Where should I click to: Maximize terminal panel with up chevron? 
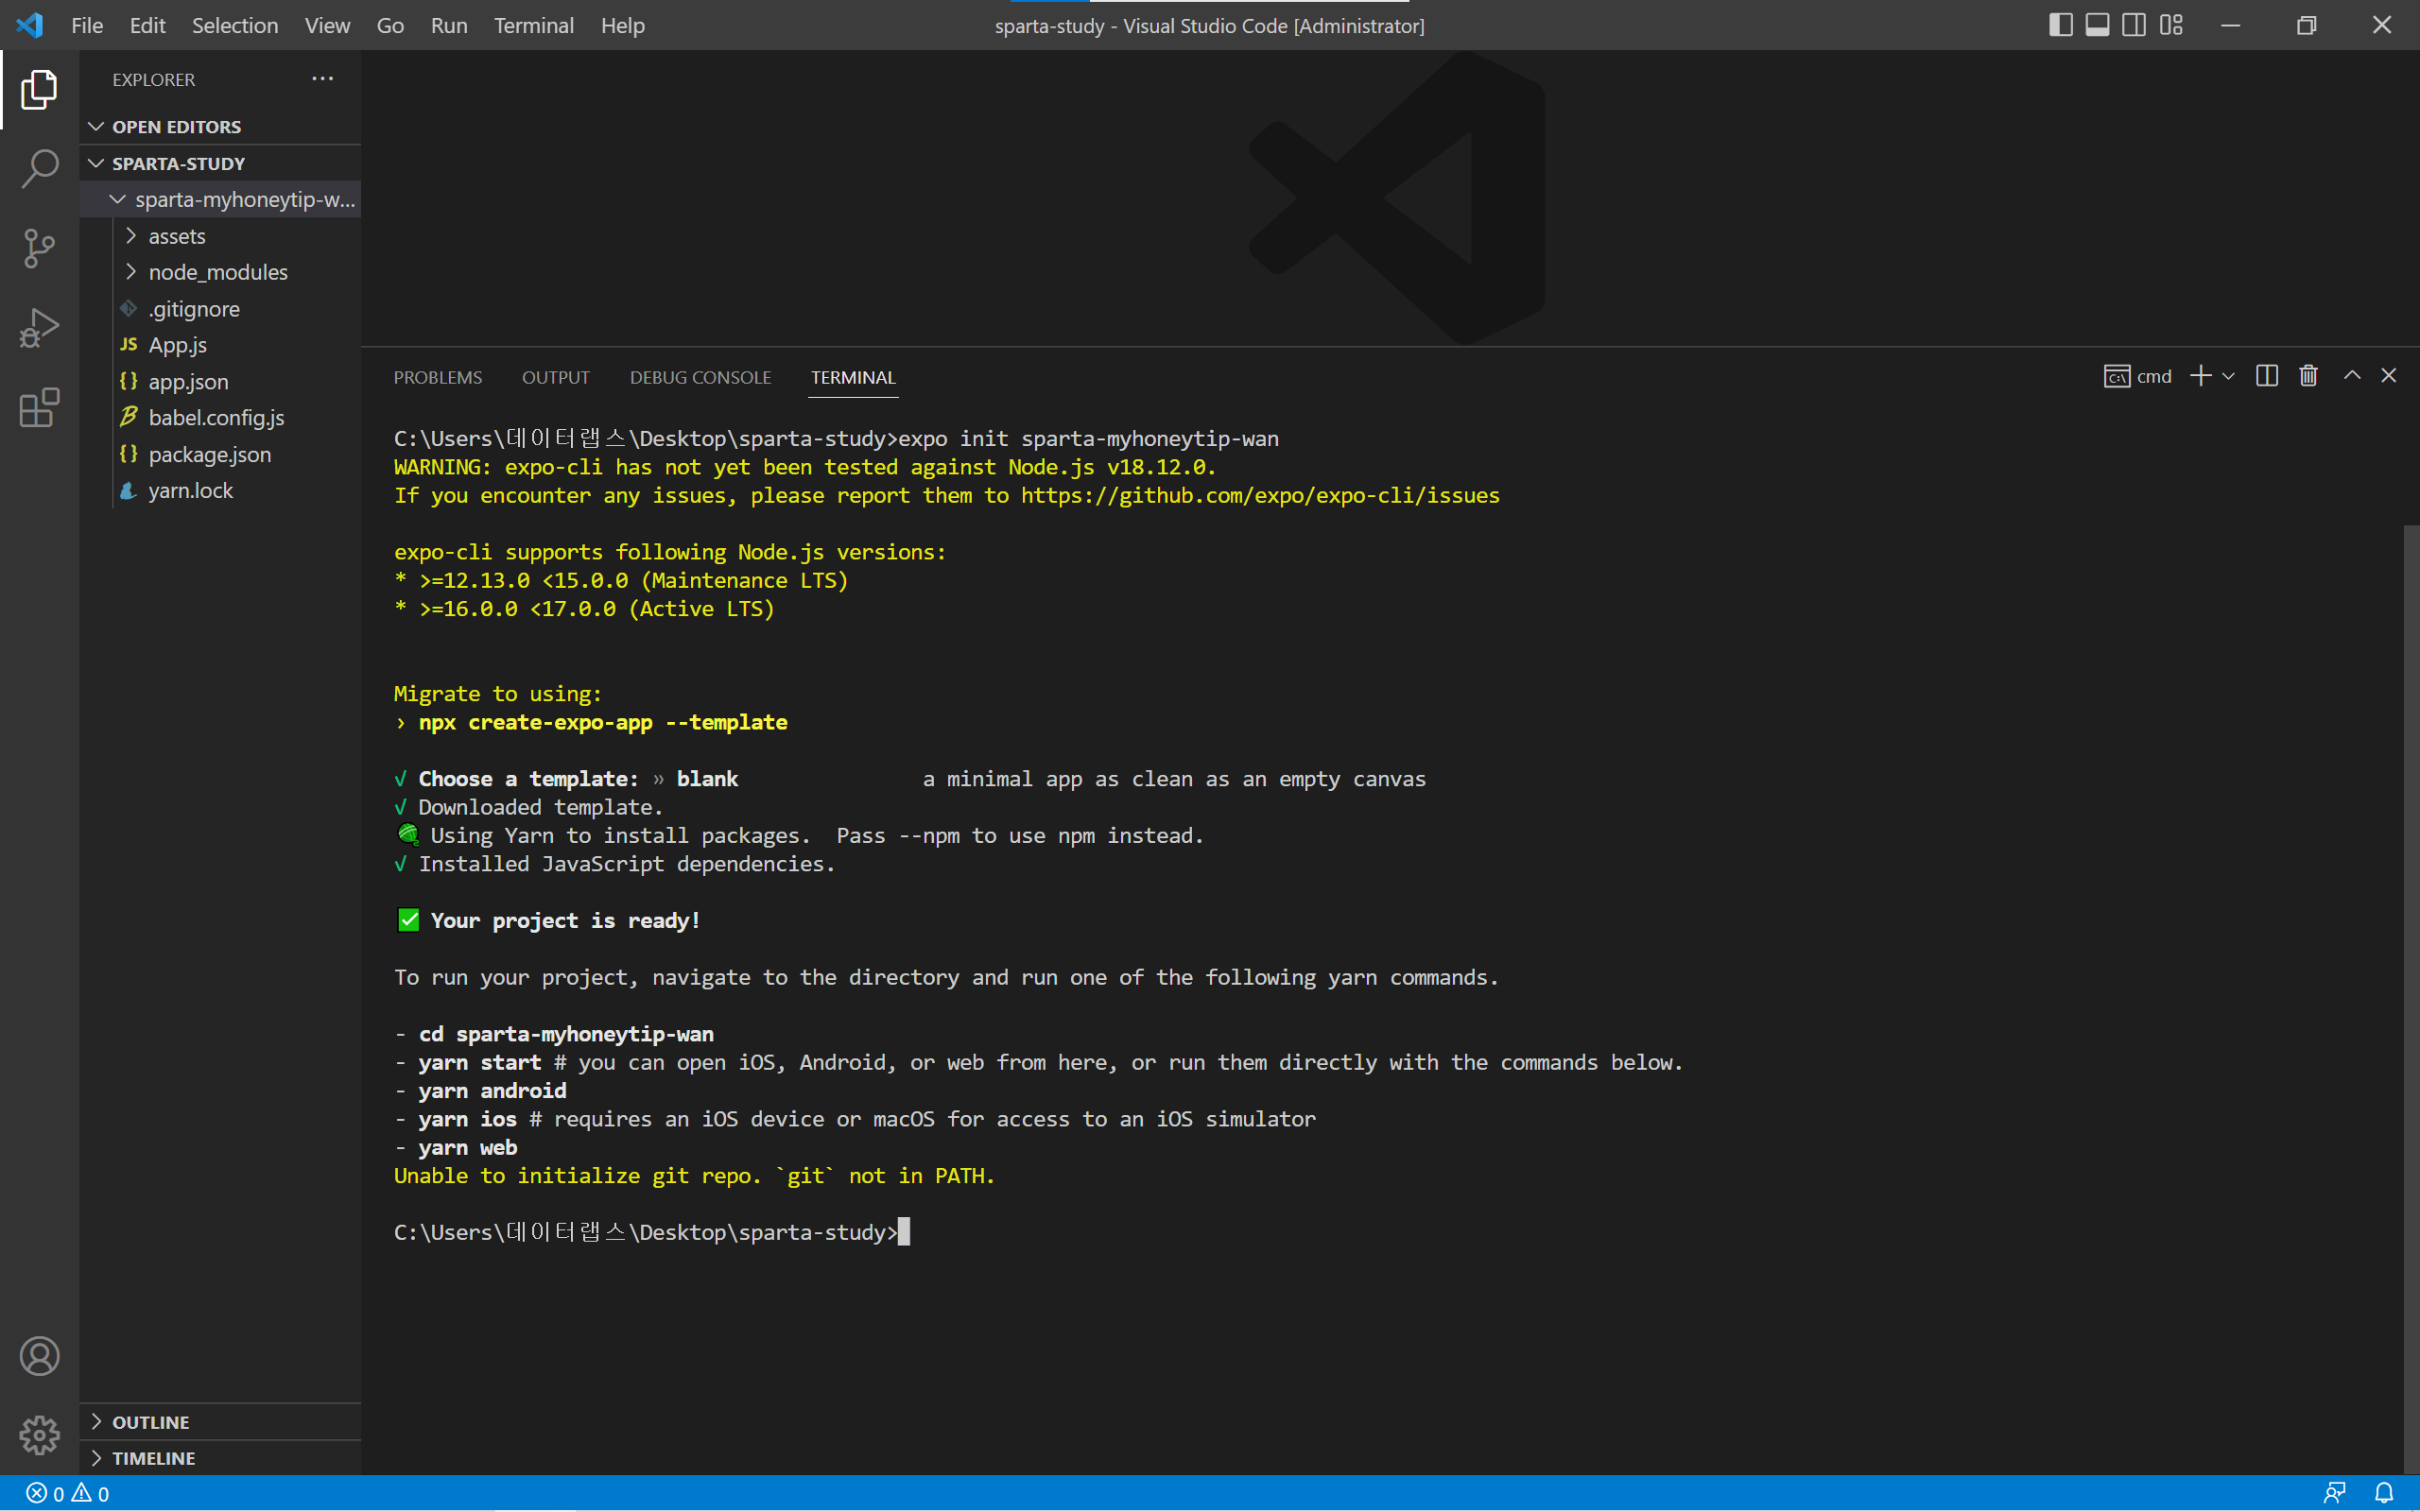click(x=2352, y=376)
